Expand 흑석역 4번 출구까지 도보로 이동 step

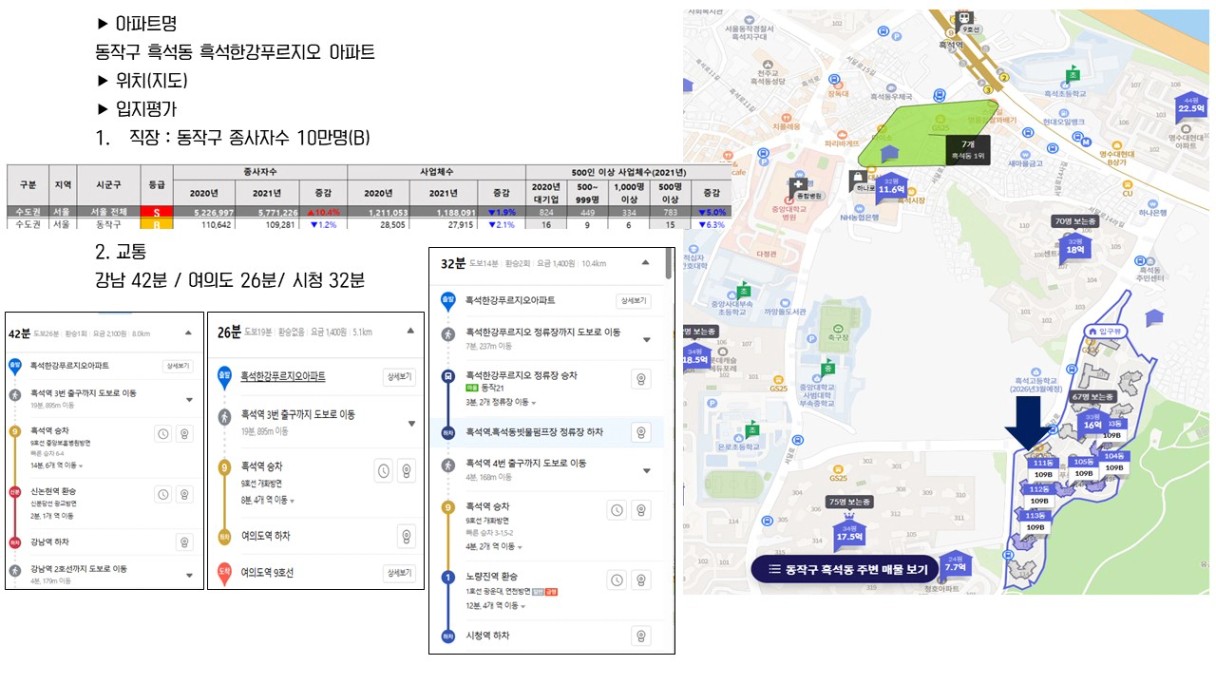[x=647, y=470]
